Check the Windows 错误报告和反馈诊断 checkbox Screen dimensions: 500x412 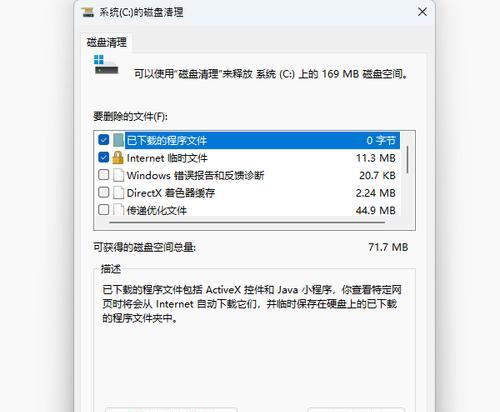[x=104, y=175]
